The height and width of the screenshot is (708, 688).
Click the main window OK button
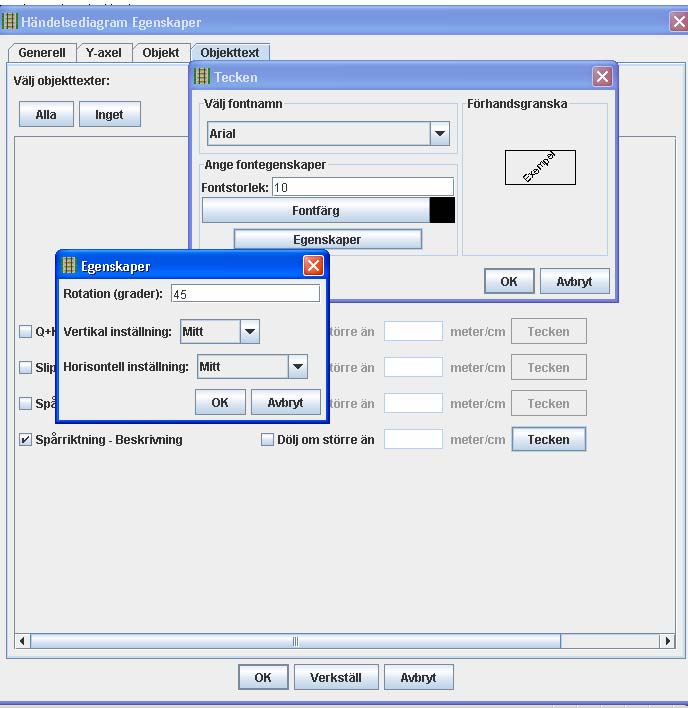click(263, 677)
